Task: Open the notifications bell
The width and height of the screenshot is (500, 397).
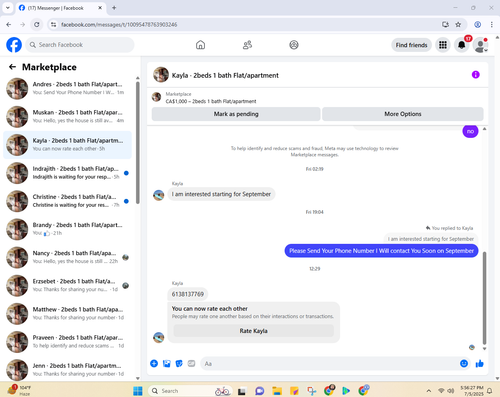Action: point(462,45)
